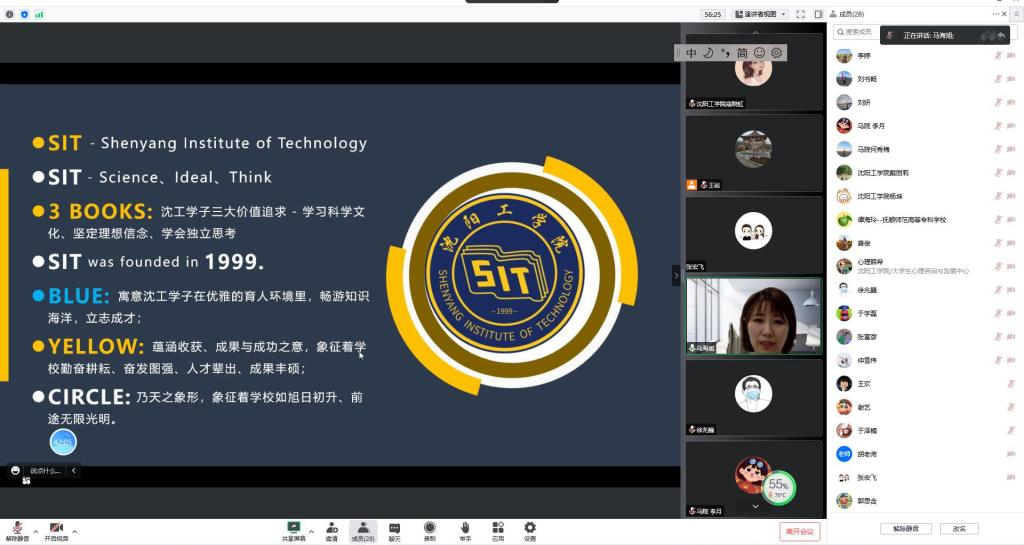Image resolution: width=1024 pixels, height=545 pixels.
Task: Toggle IME simplified 简 character mode
Action: pos(742,53)
